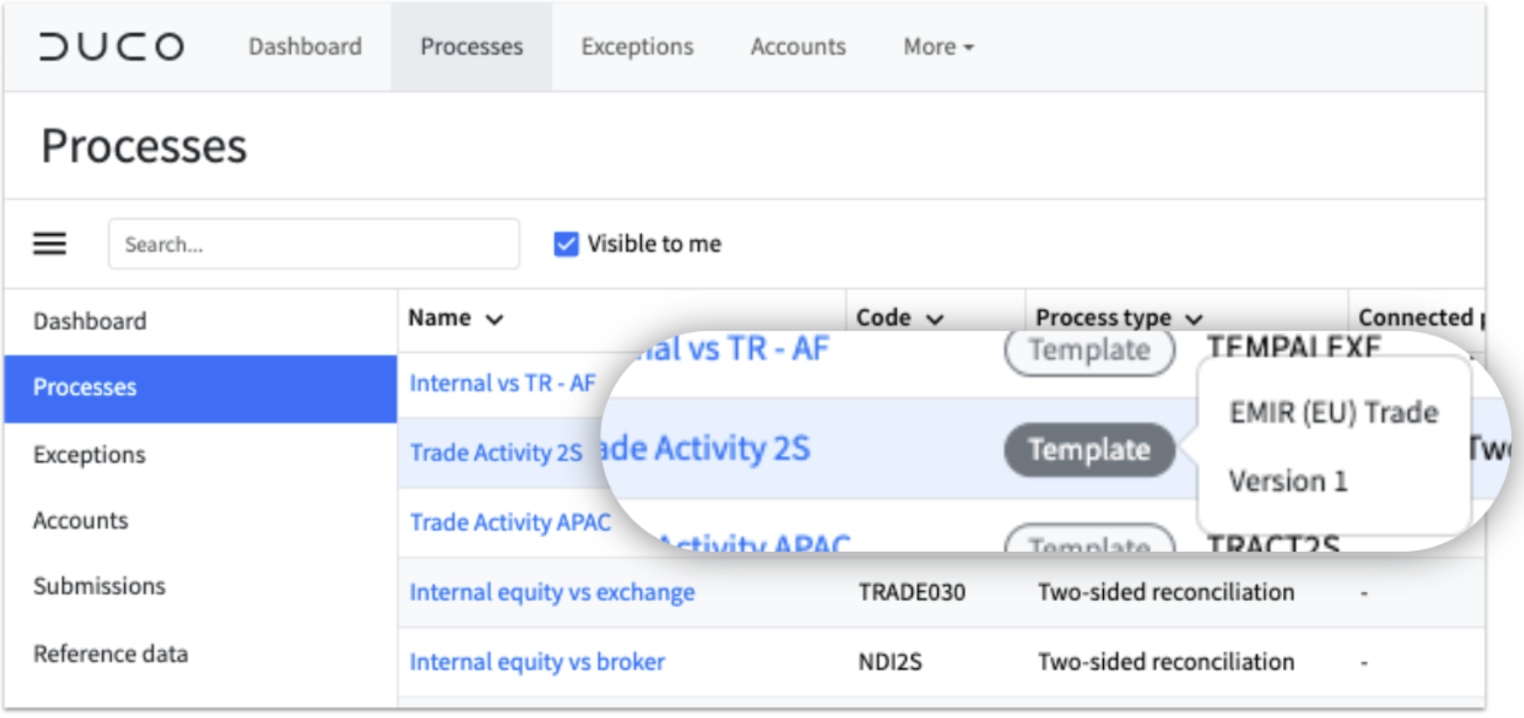The image size is (1524, 718).
Task: Open the Dashboard from the top navigation
Action: (304, 45)
